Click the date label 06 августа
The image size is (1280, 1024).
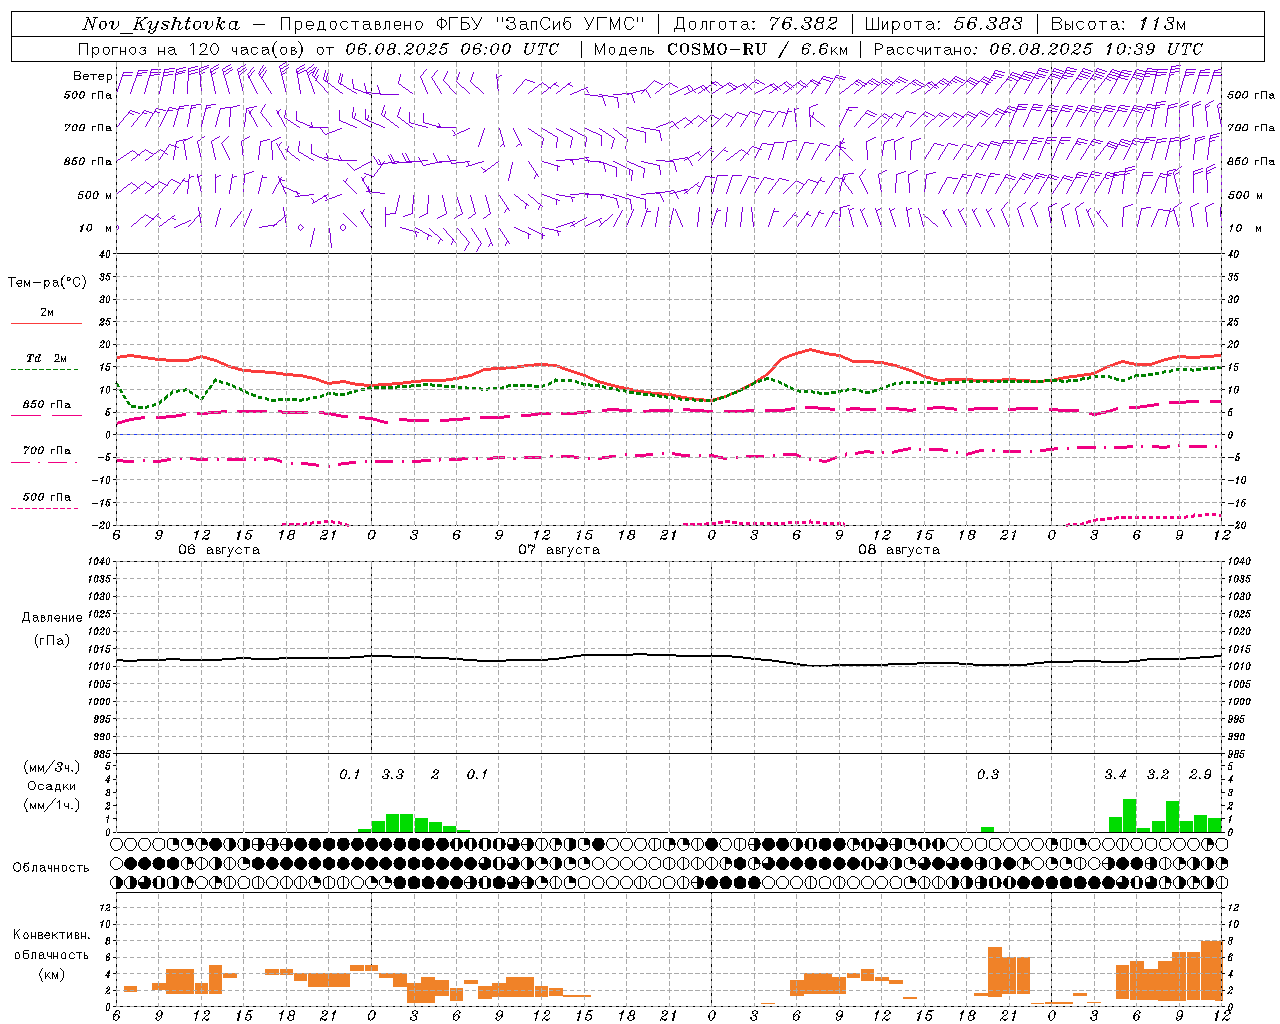click(x=219, y=550)
